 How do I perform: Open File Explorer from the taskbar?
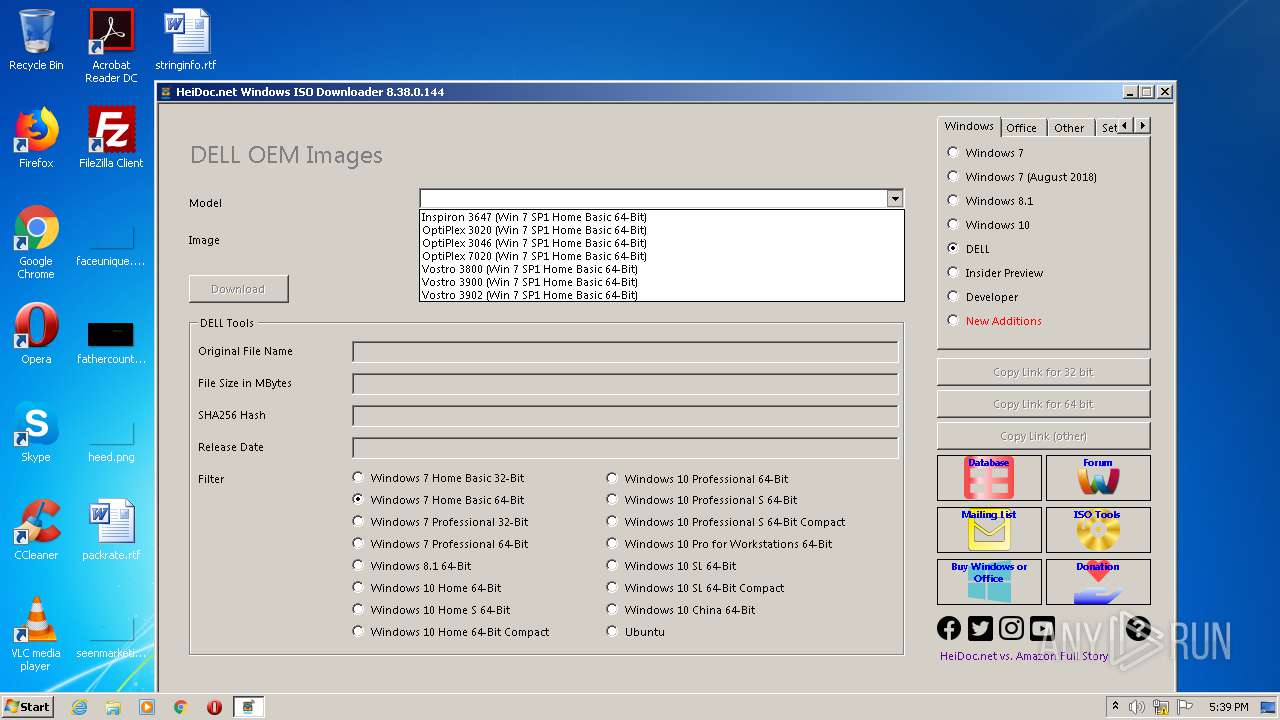tap(113, 707)
